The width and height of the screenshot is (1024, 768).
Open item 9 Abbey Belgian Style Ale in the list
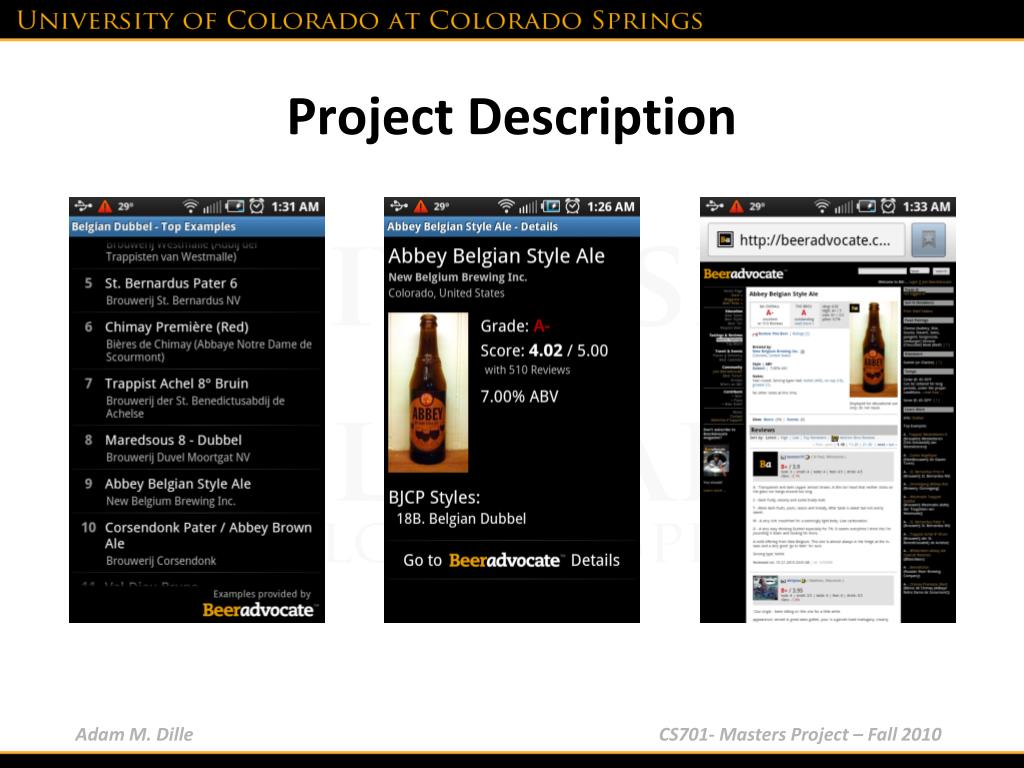click(197, 492)
